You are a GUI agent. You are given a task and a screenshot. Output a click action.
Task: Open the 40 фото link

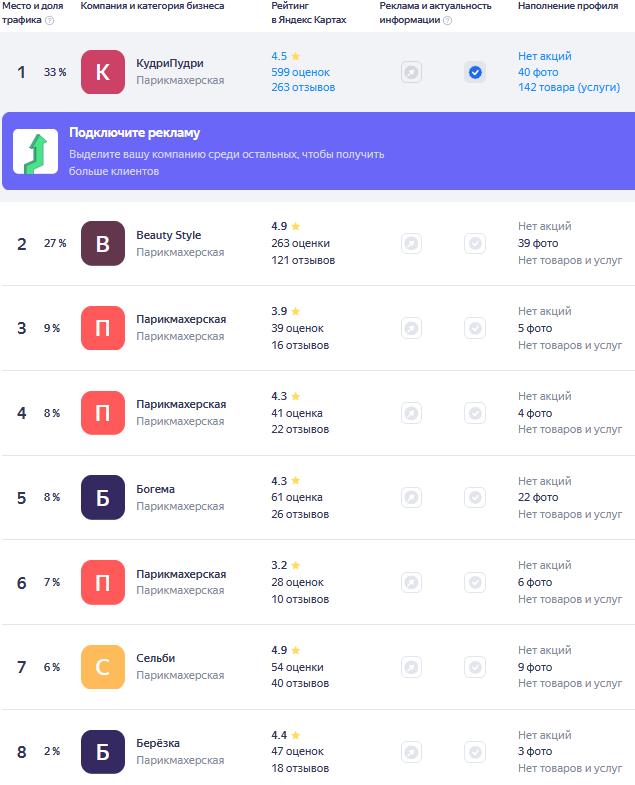538,72
